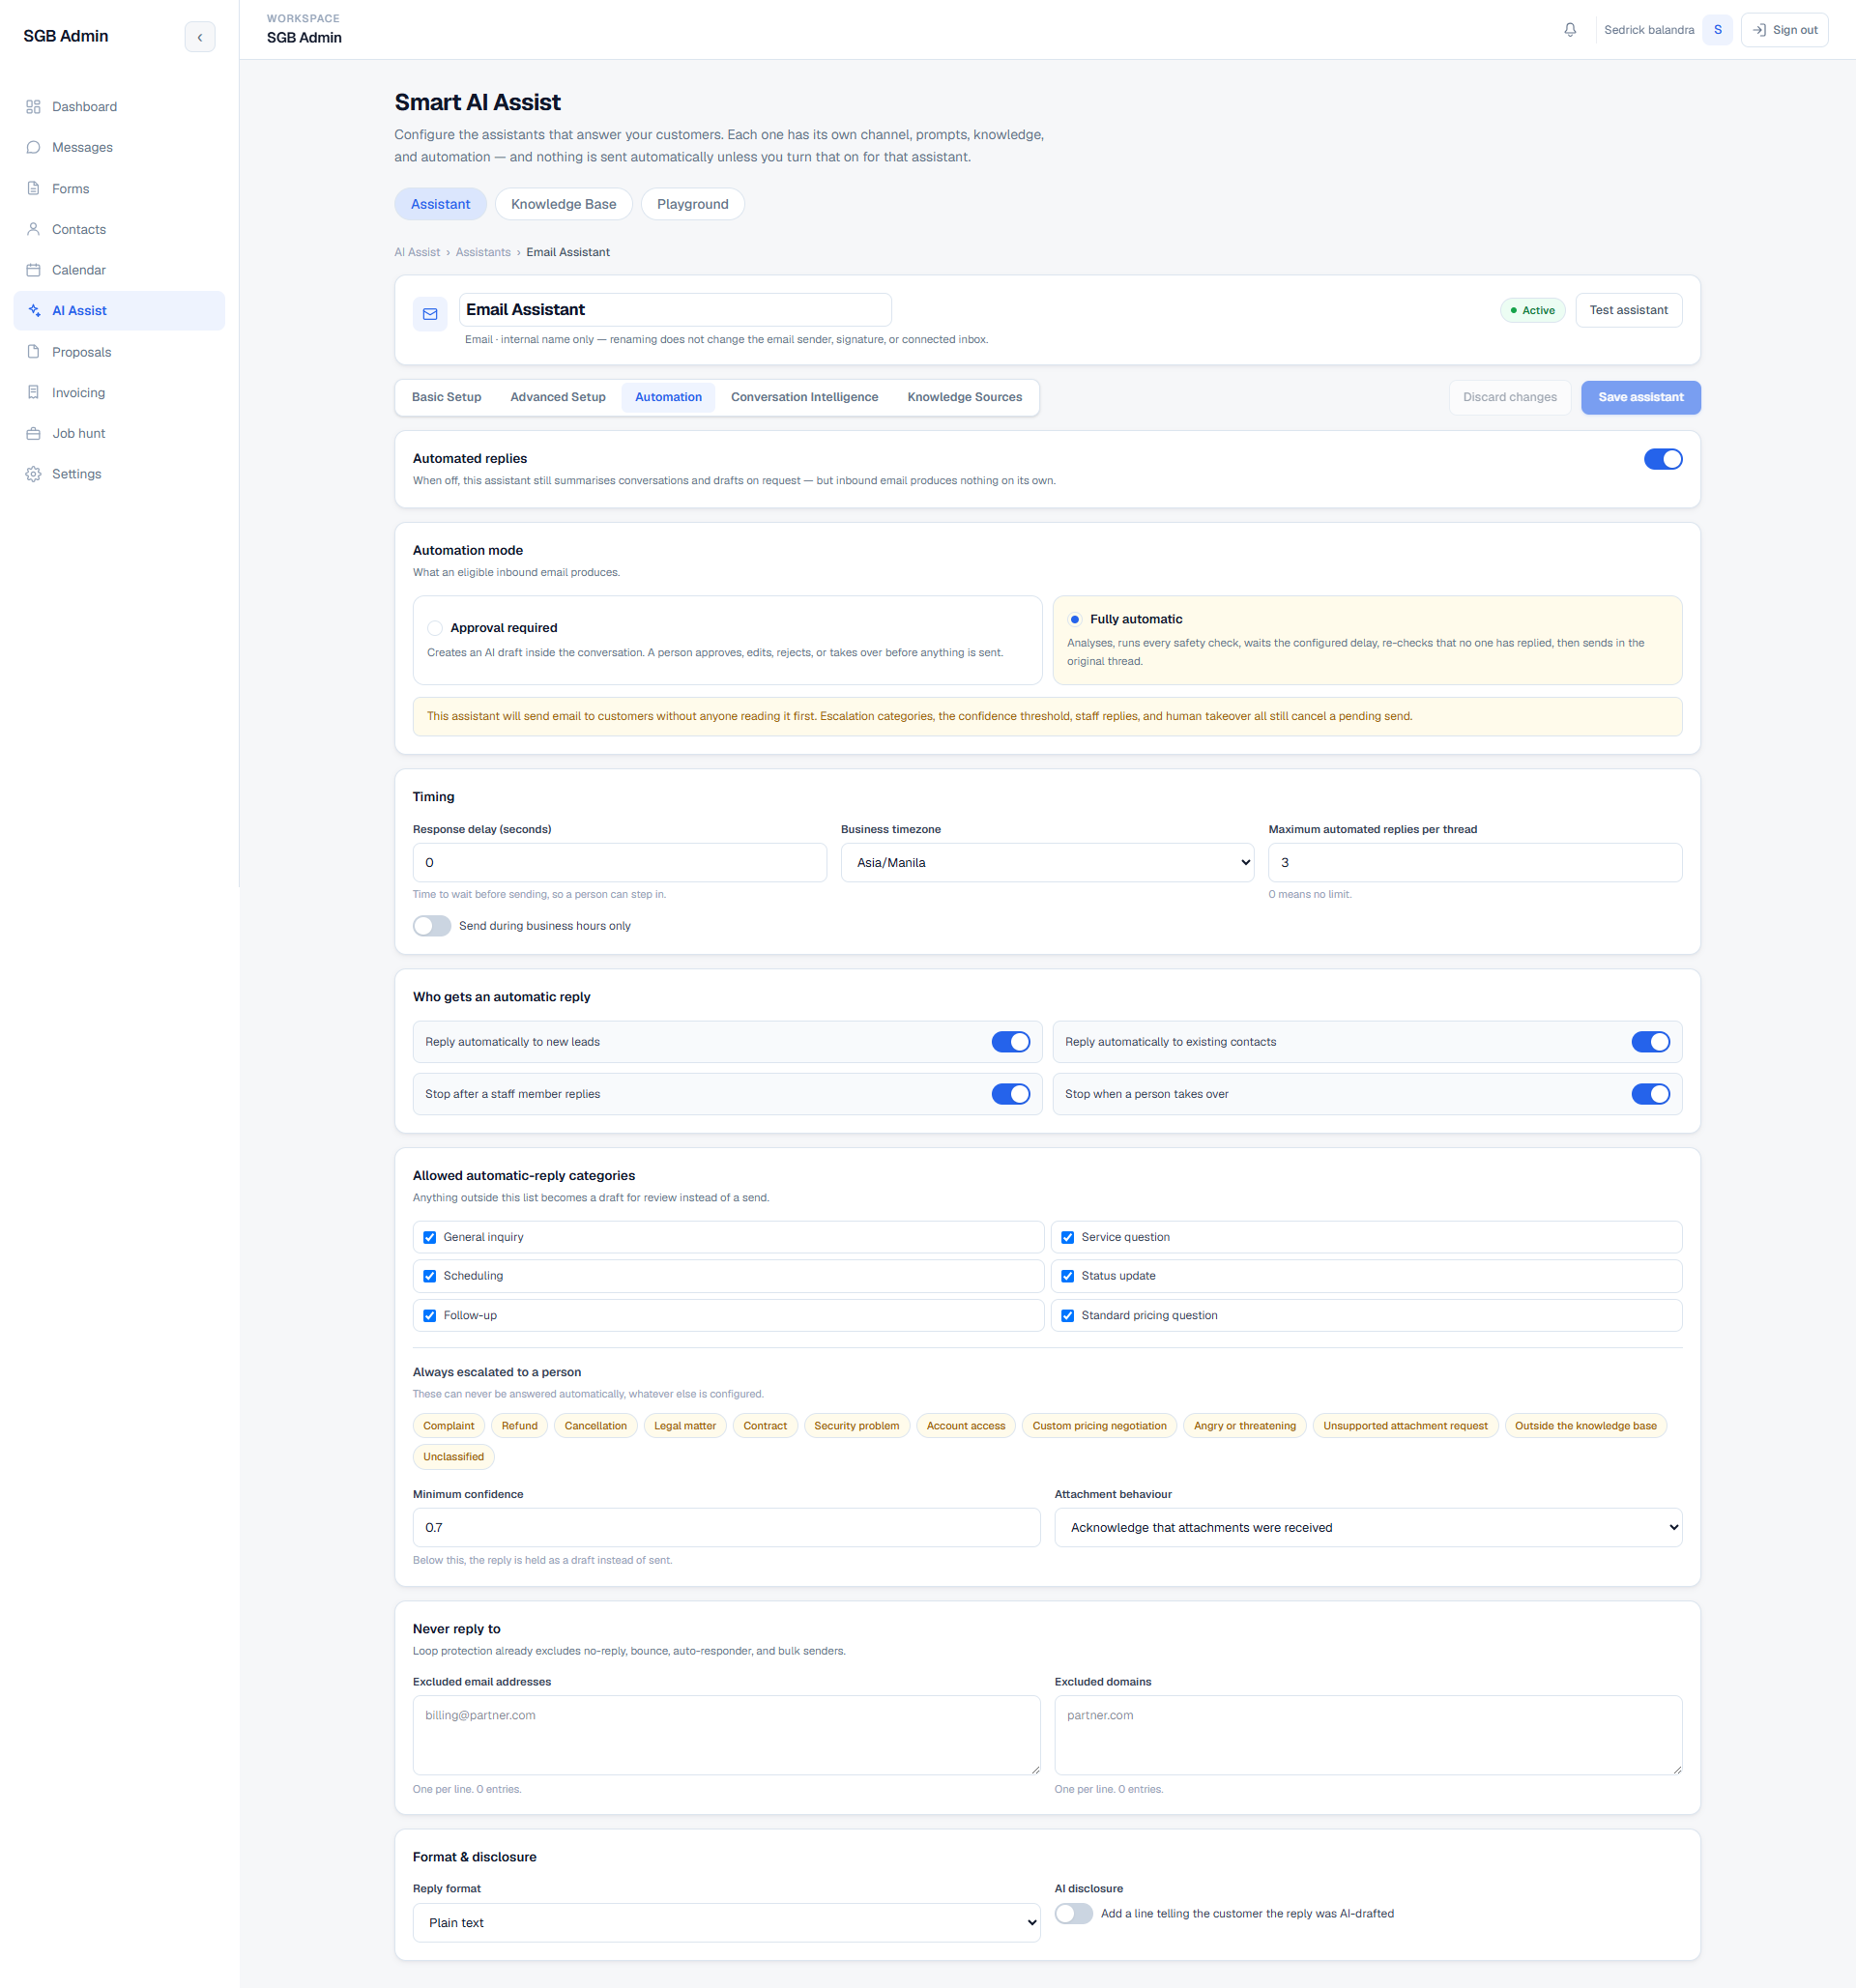The width and height of the screenshot is (1856, 1988).
Task: Collapse the sidebar with the chevron button
Action: 200,37
